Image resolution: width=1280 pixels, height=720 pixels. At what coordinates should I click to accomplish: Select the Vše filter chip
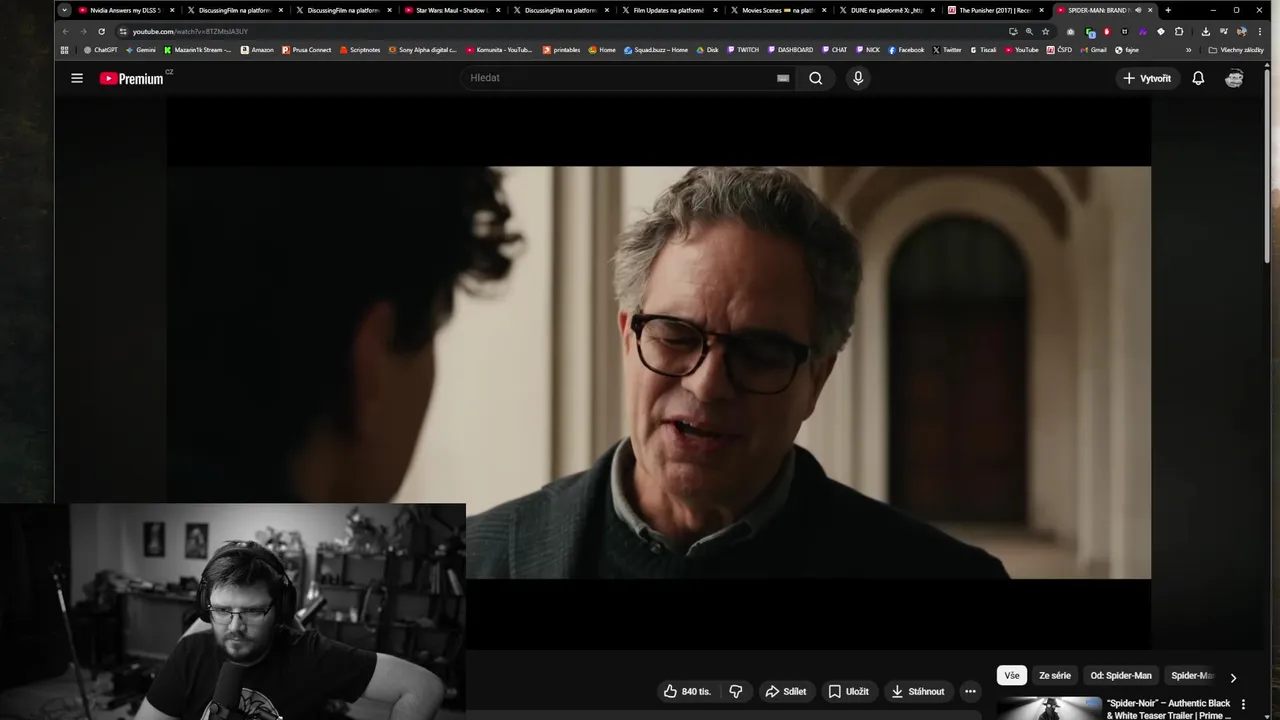(1012, 675)
